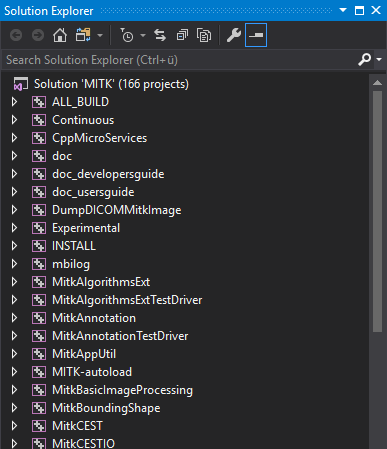Select the mbilog project
The height and width of the screenshot is (449, 387).
click(x=71, y=264)
